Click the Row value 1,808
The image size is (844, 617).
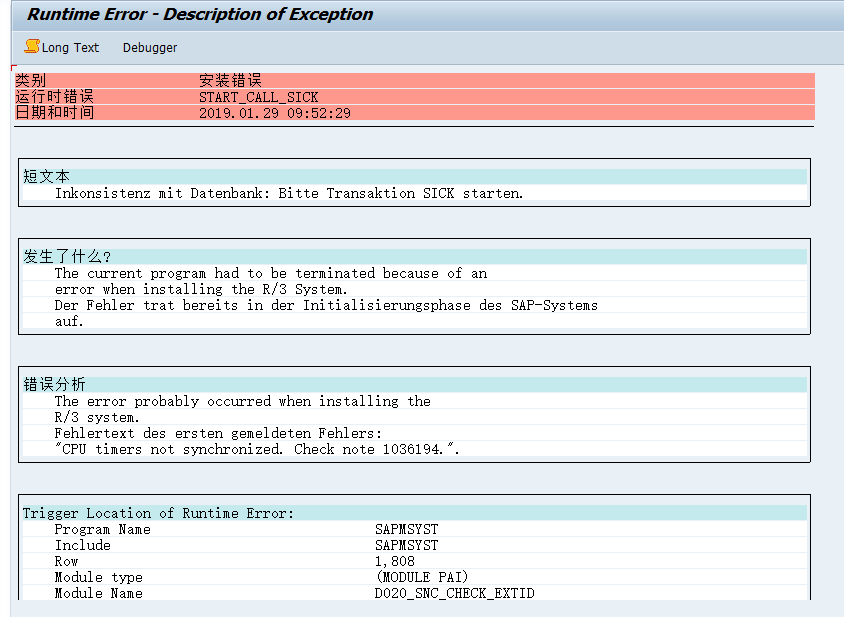pos(394,561)
